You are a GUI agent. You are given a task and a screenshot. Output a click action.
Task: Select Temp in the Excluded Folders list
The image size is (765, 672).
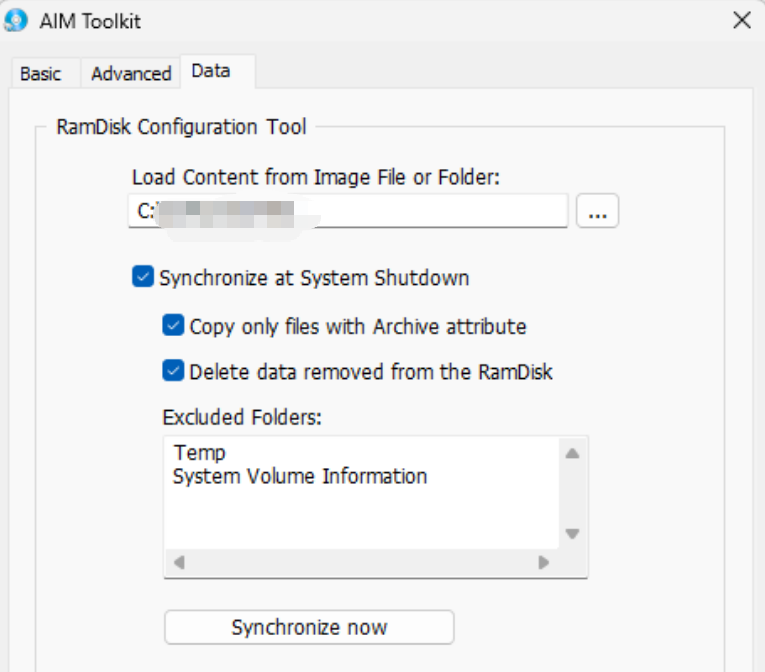200,453
